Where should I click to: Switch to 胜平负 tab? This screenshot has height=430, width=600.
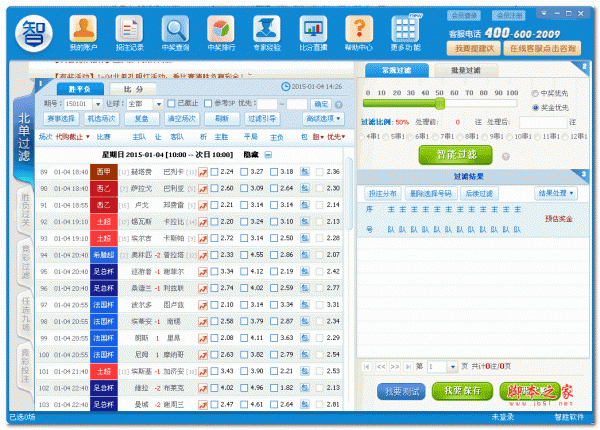pos(80,89)
